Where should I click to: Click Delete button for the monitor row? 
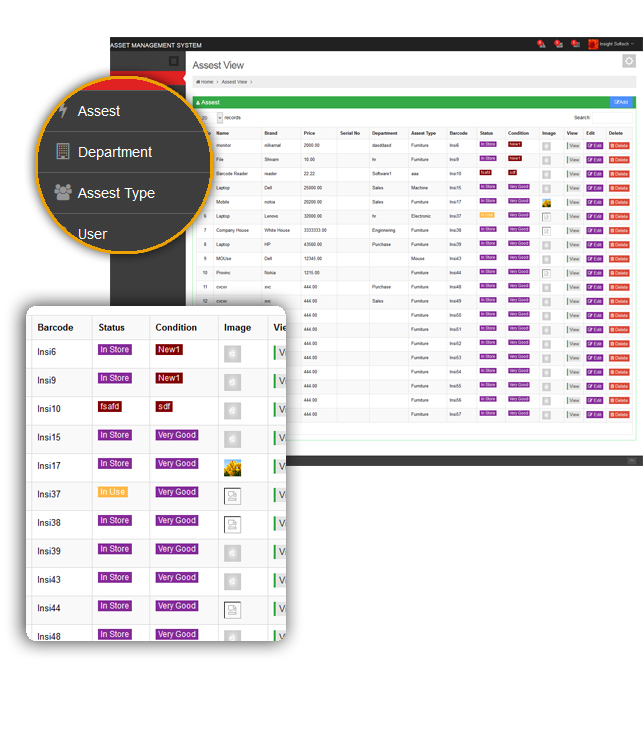619,145
